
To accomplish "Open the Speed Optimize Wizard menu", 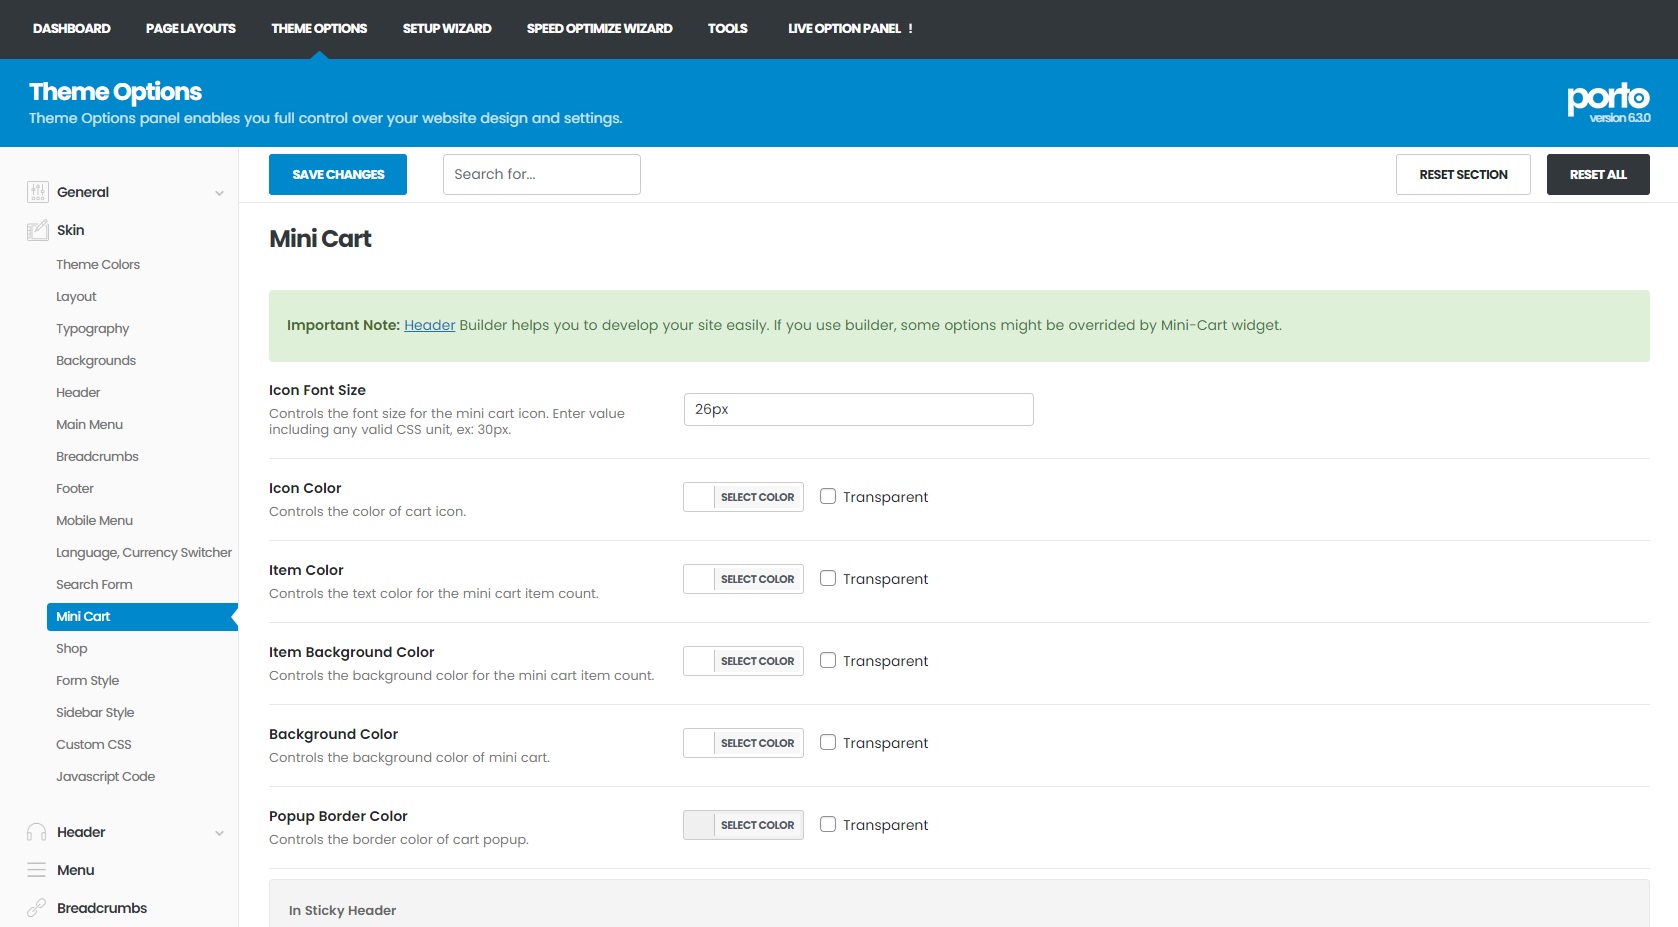I will (599, 28).
